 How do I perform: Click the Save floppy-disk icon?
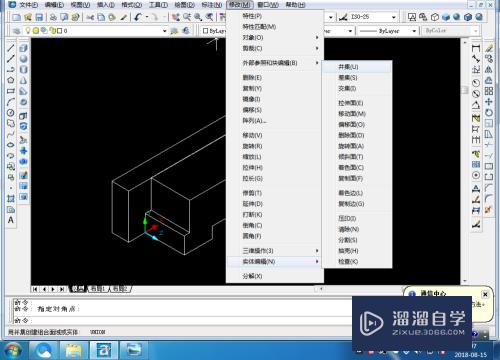(39, 17)
